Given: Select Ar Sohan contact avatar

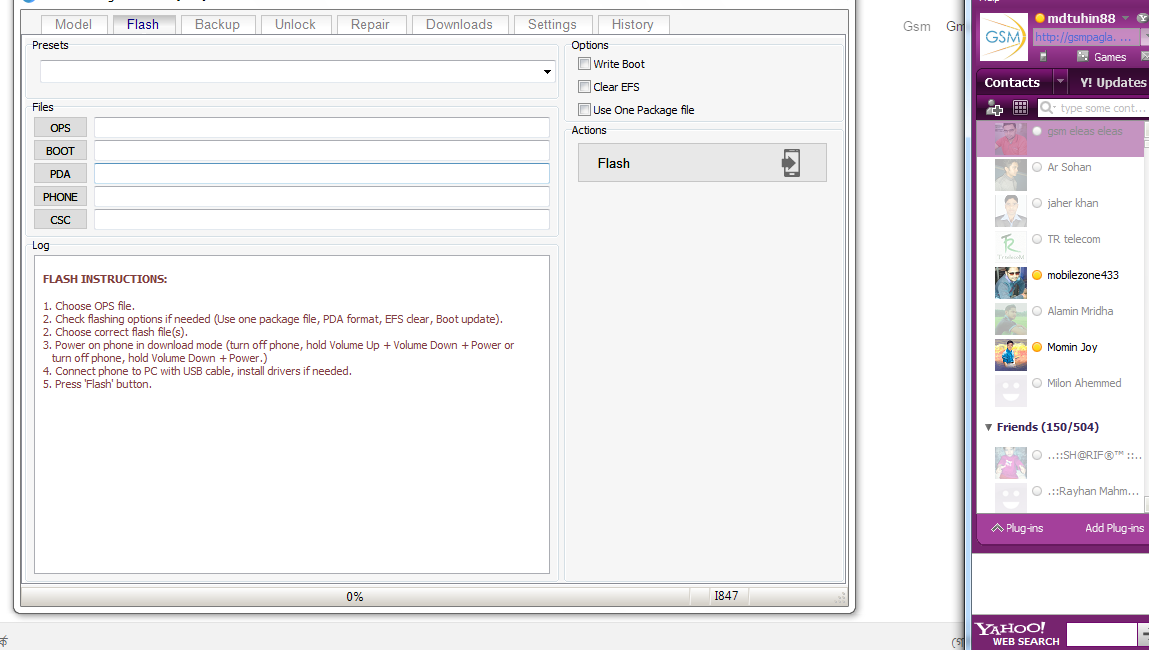Looking at the screenshot, I should click(1011, 174).
